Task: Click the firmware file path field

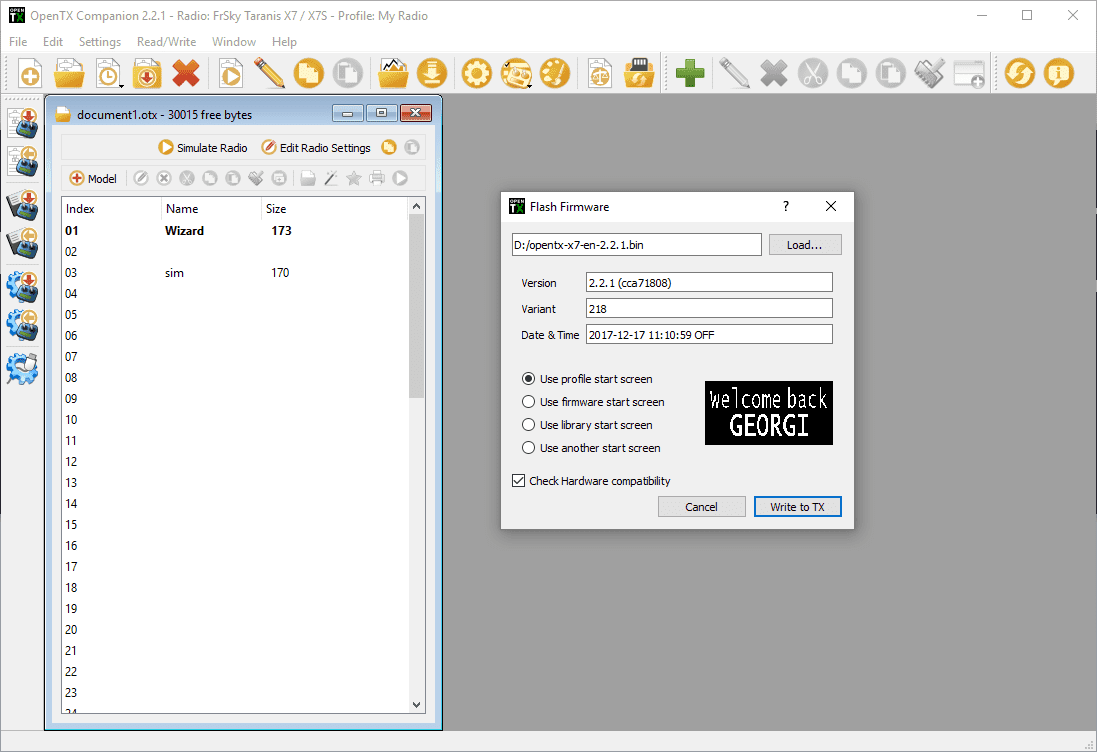Action: pos(637,245)
